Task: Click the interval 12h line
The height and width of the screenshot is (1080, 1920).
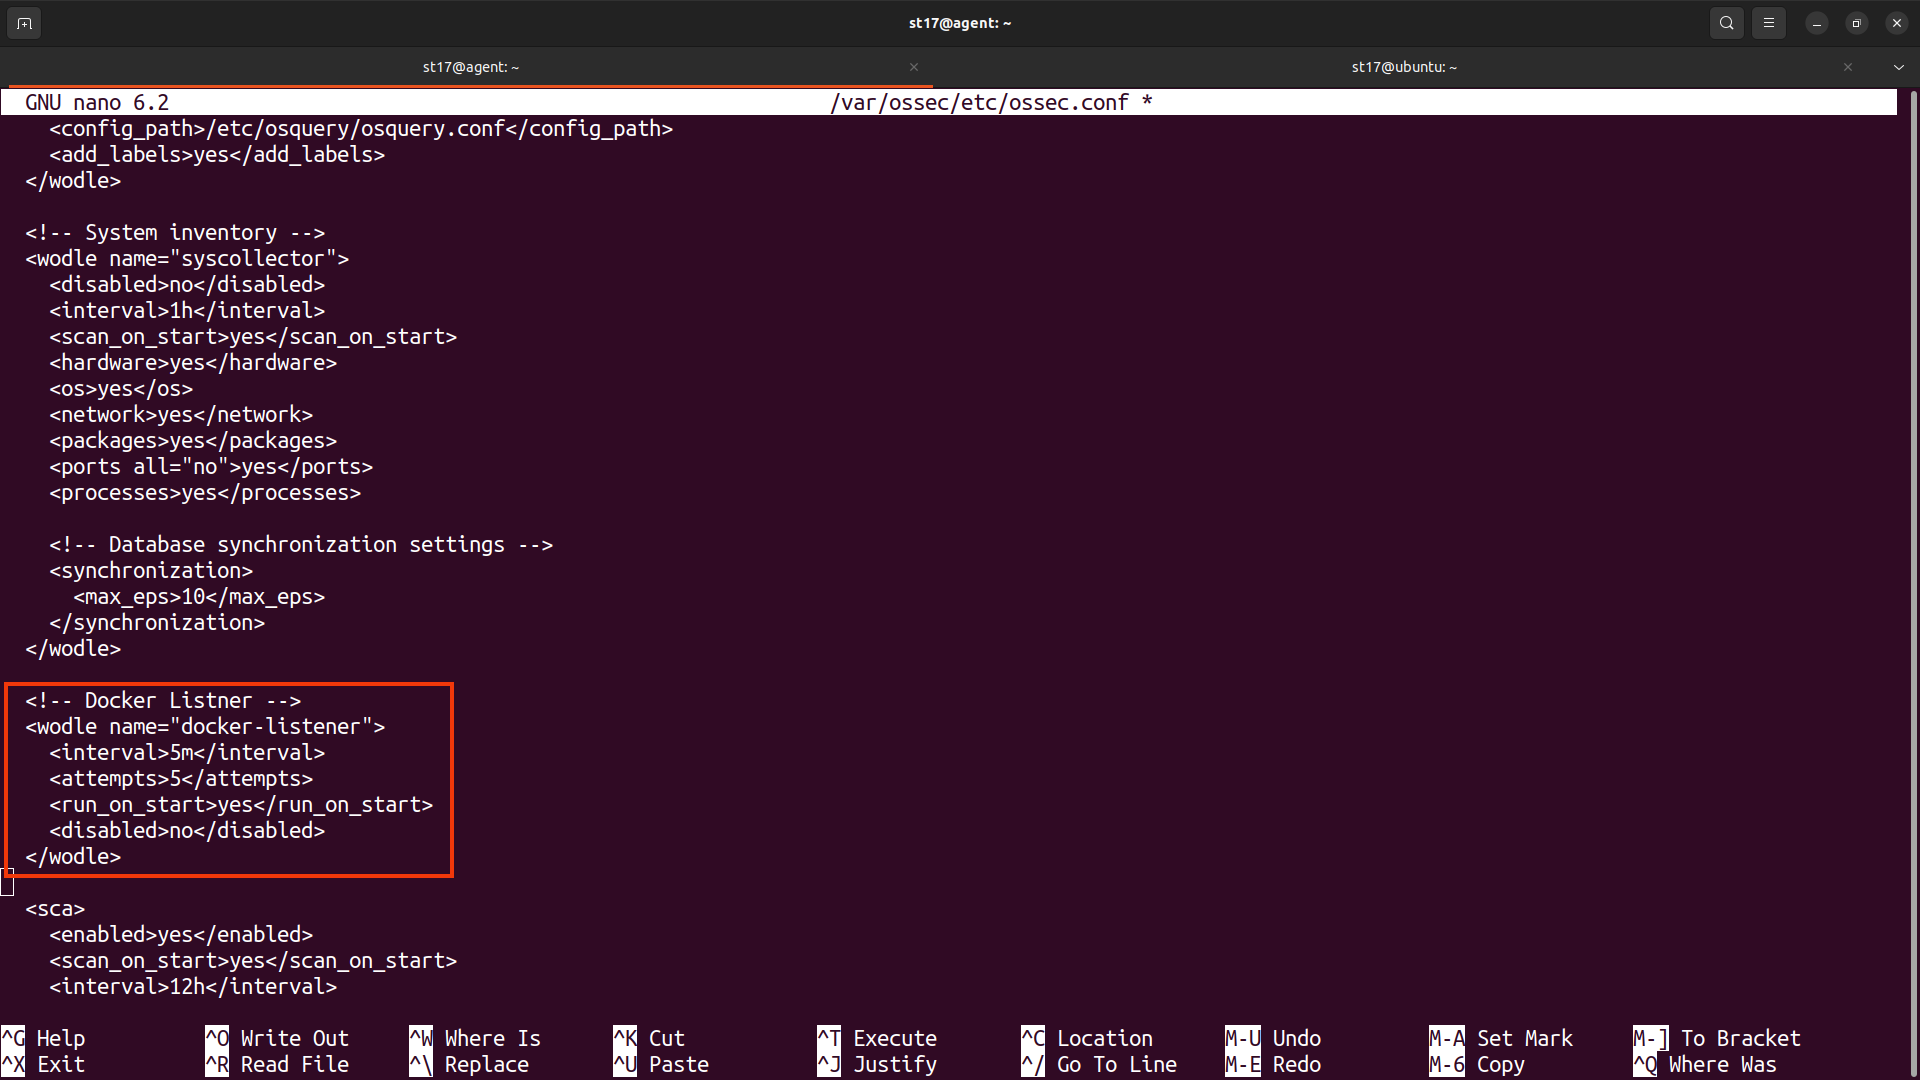Action: [x=193, y=987]
